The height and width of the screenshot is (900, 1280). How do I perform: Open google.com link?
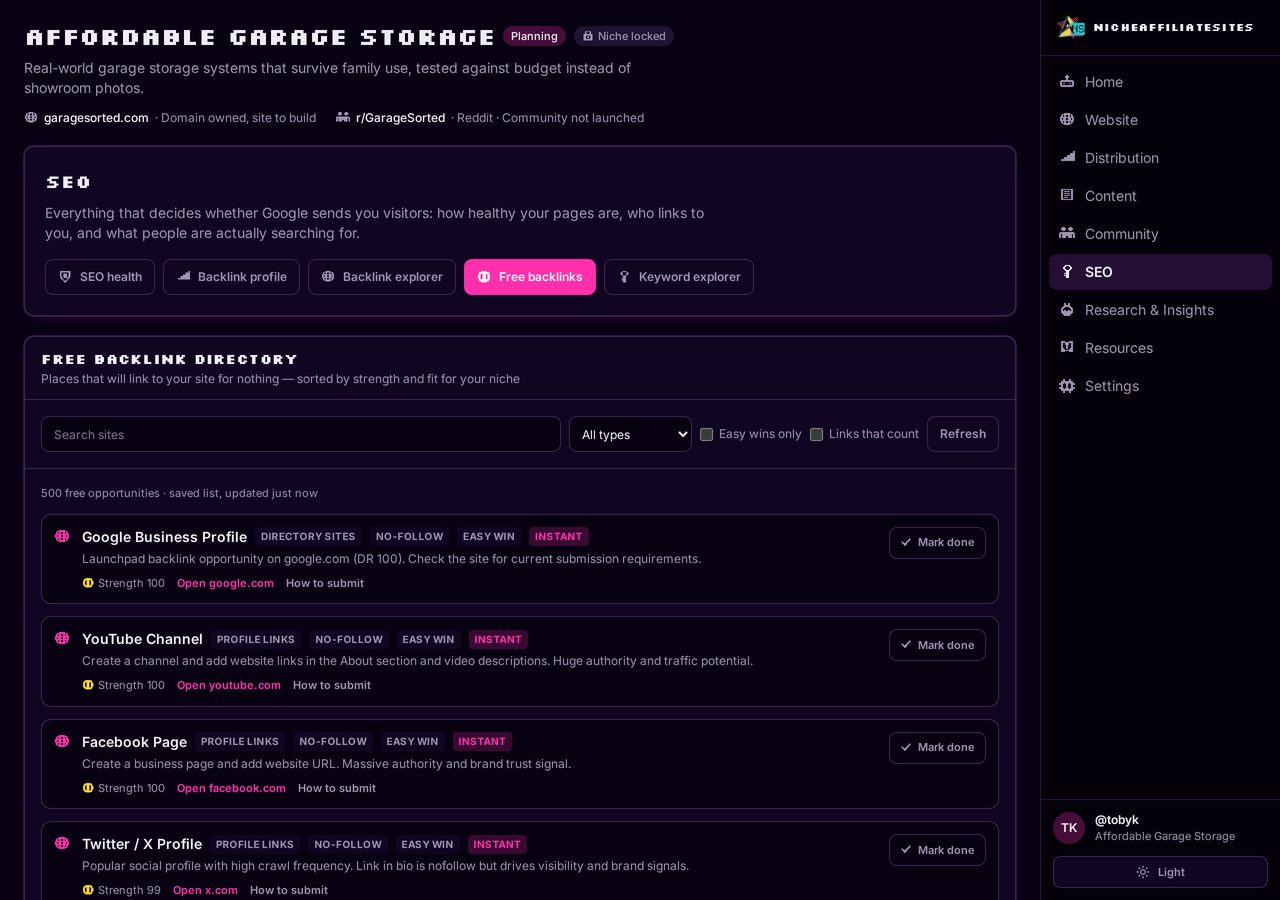225,583
